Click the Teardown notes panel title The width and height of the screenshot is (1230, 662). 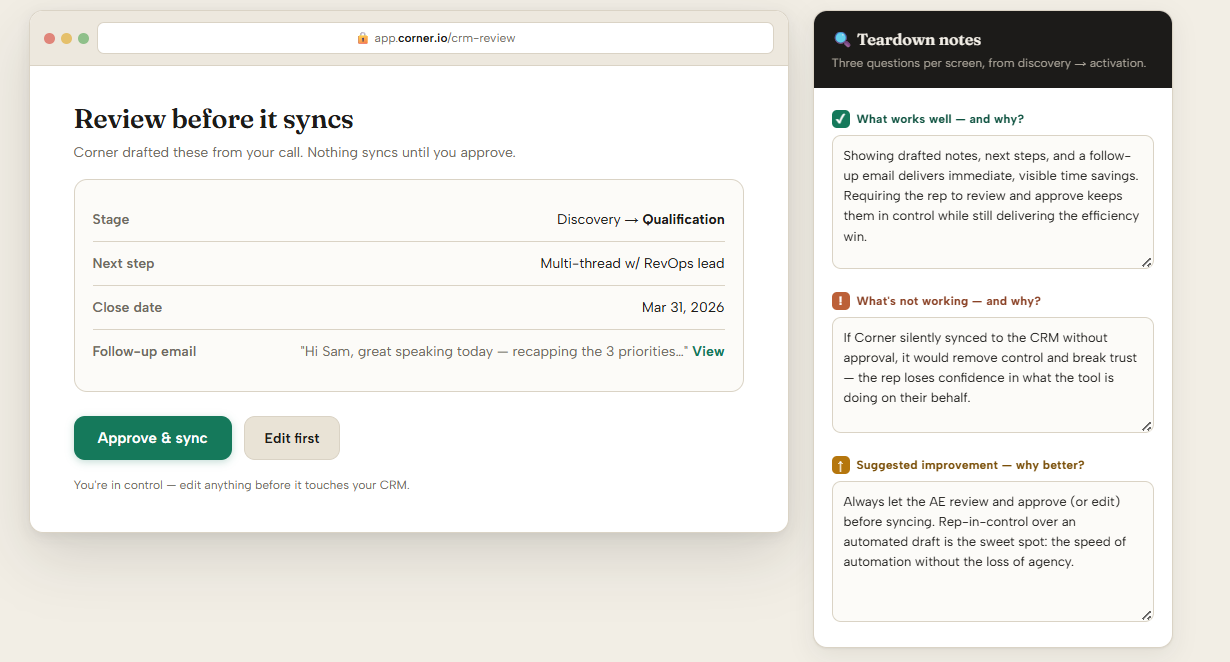point(919,40)
